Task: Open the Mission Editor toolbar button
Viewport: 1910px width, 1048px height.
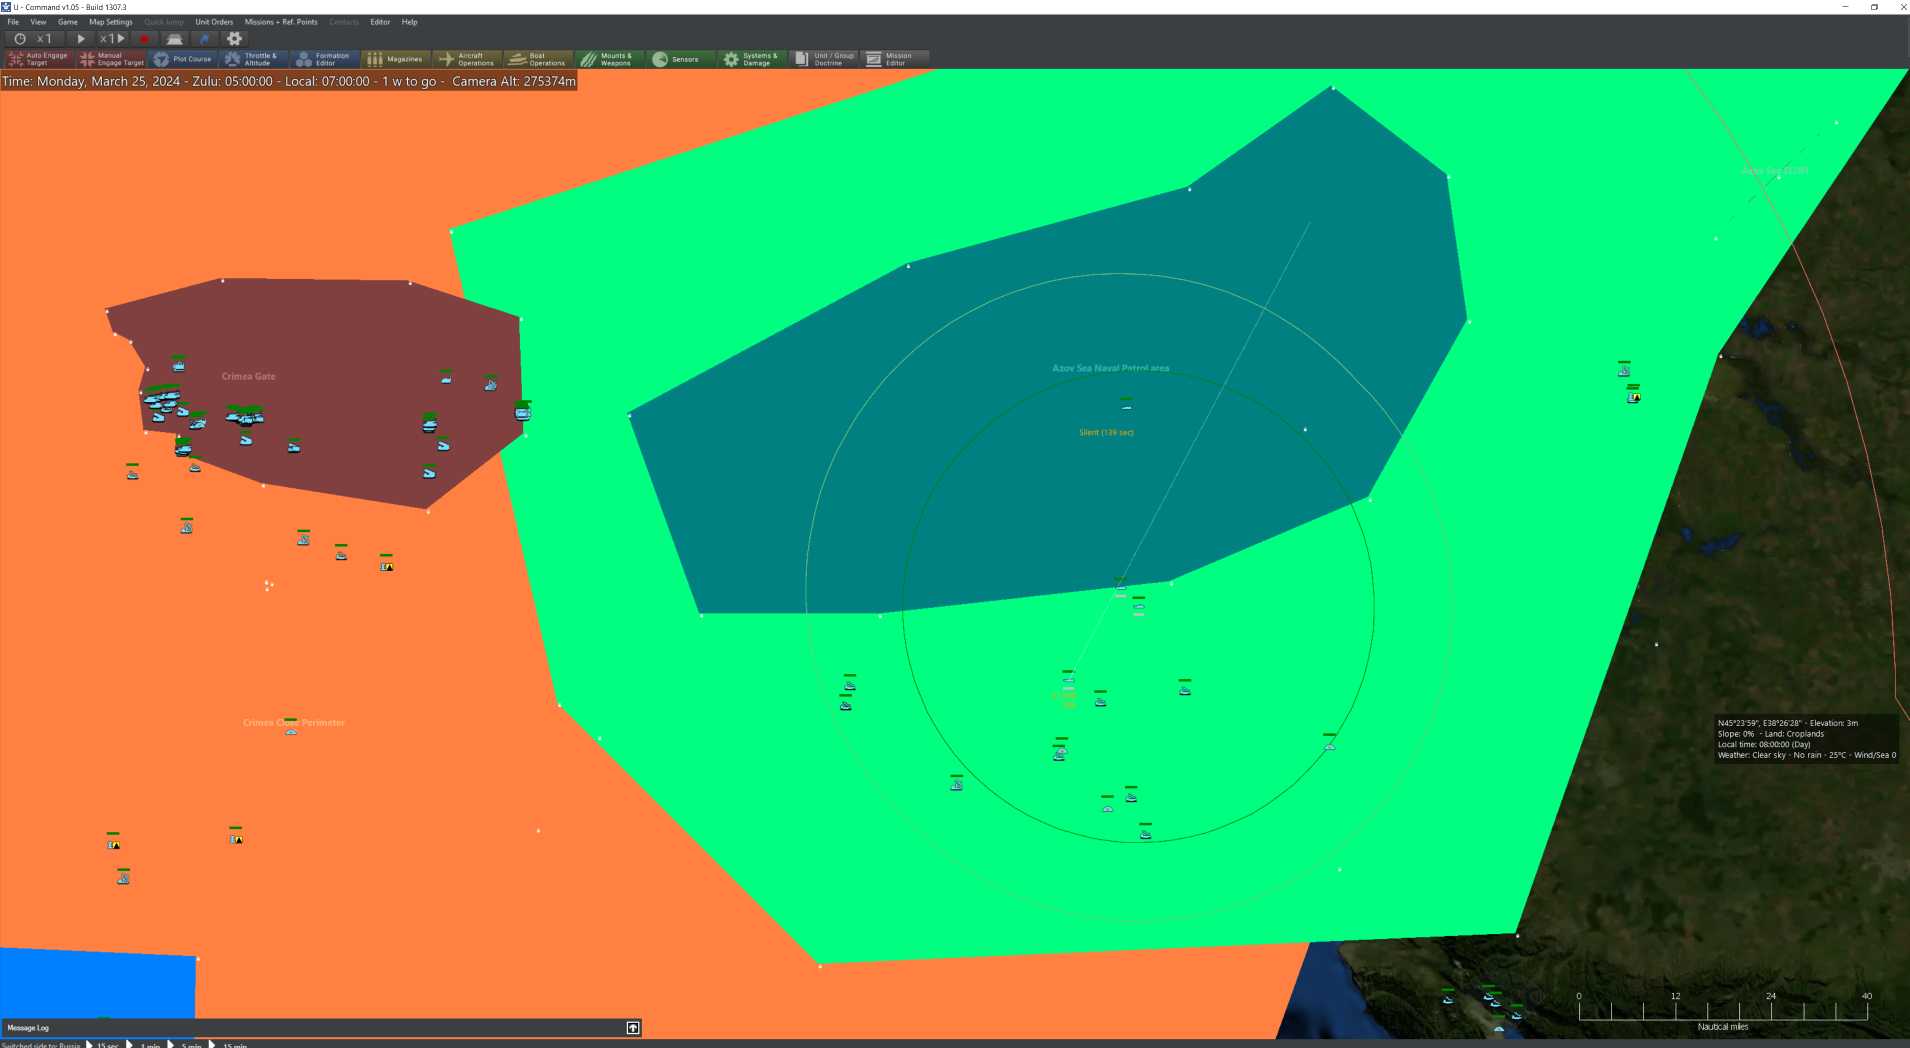Action: [895, 59]
